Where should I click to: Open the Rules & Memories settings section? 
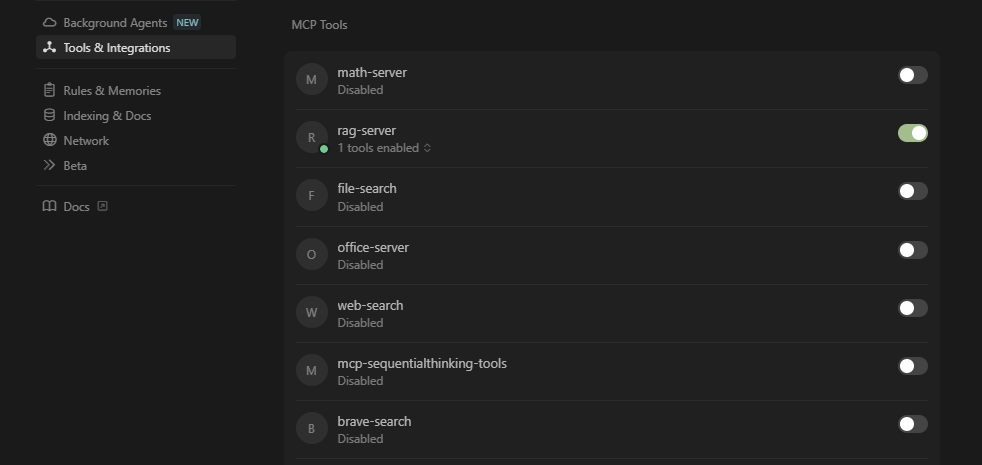pos(111,90)
